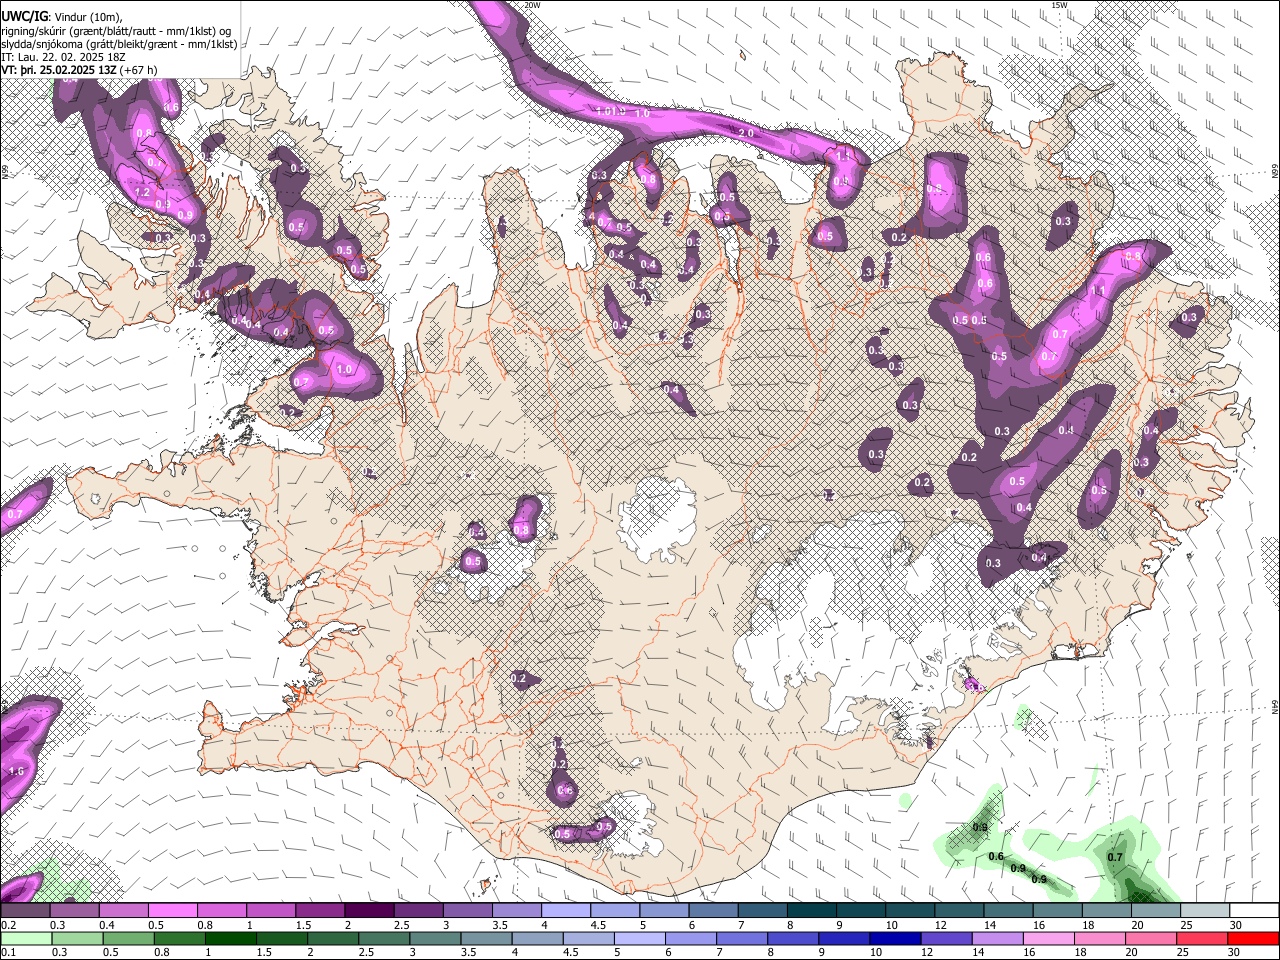Select the bright red rain swatch after 30

click(1254, 939)
